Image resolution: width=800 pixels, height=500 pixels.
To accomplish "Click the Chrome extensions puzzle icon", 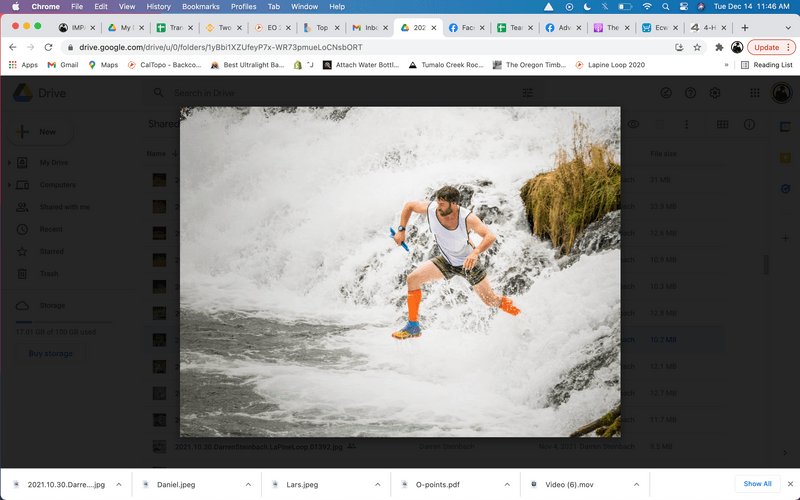I will pyautogui.click(x=718, y=47).
